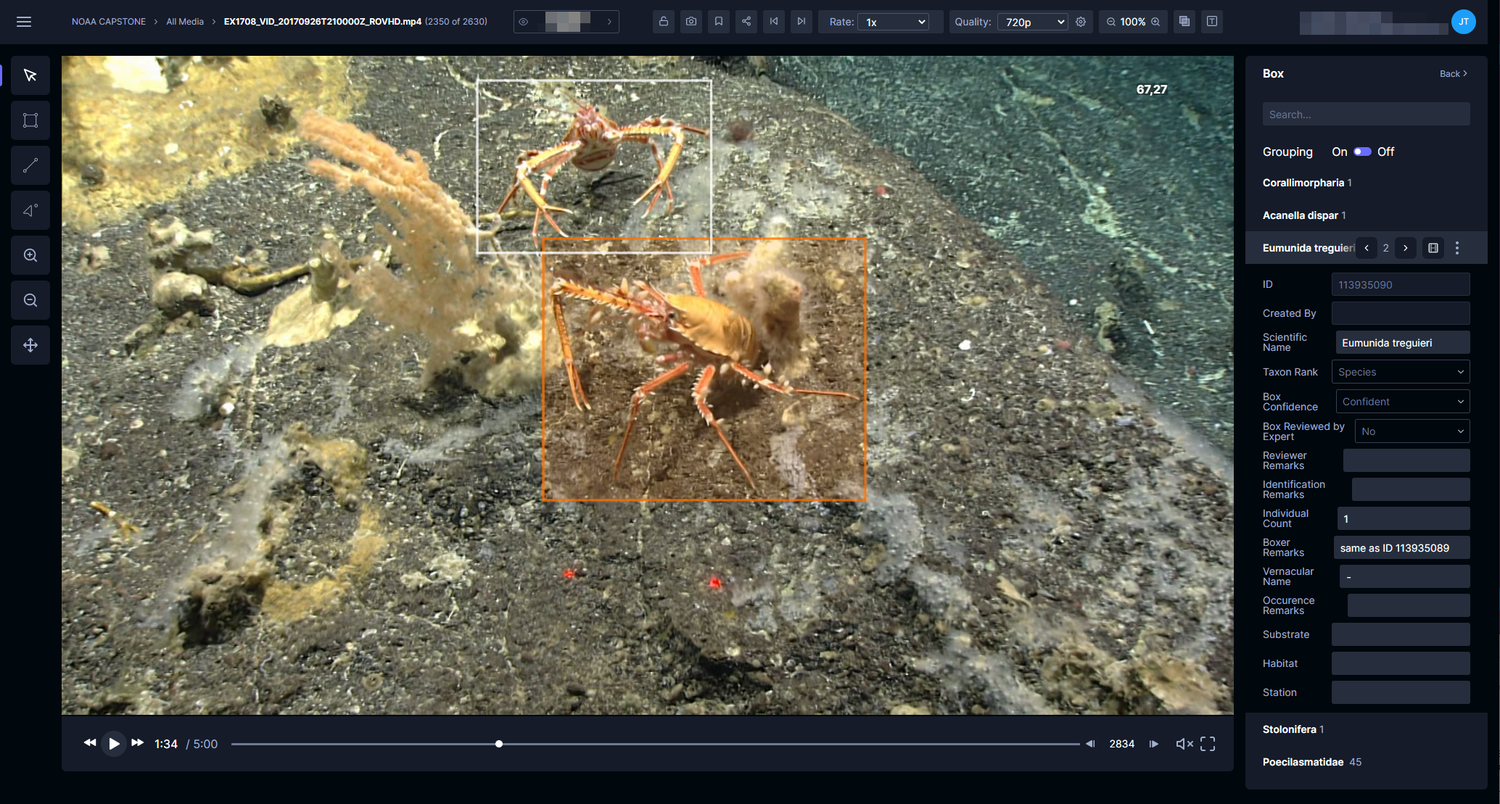Step forward one frame after 2834
The image size is (1500, 804).
(x=1153, y=744)
